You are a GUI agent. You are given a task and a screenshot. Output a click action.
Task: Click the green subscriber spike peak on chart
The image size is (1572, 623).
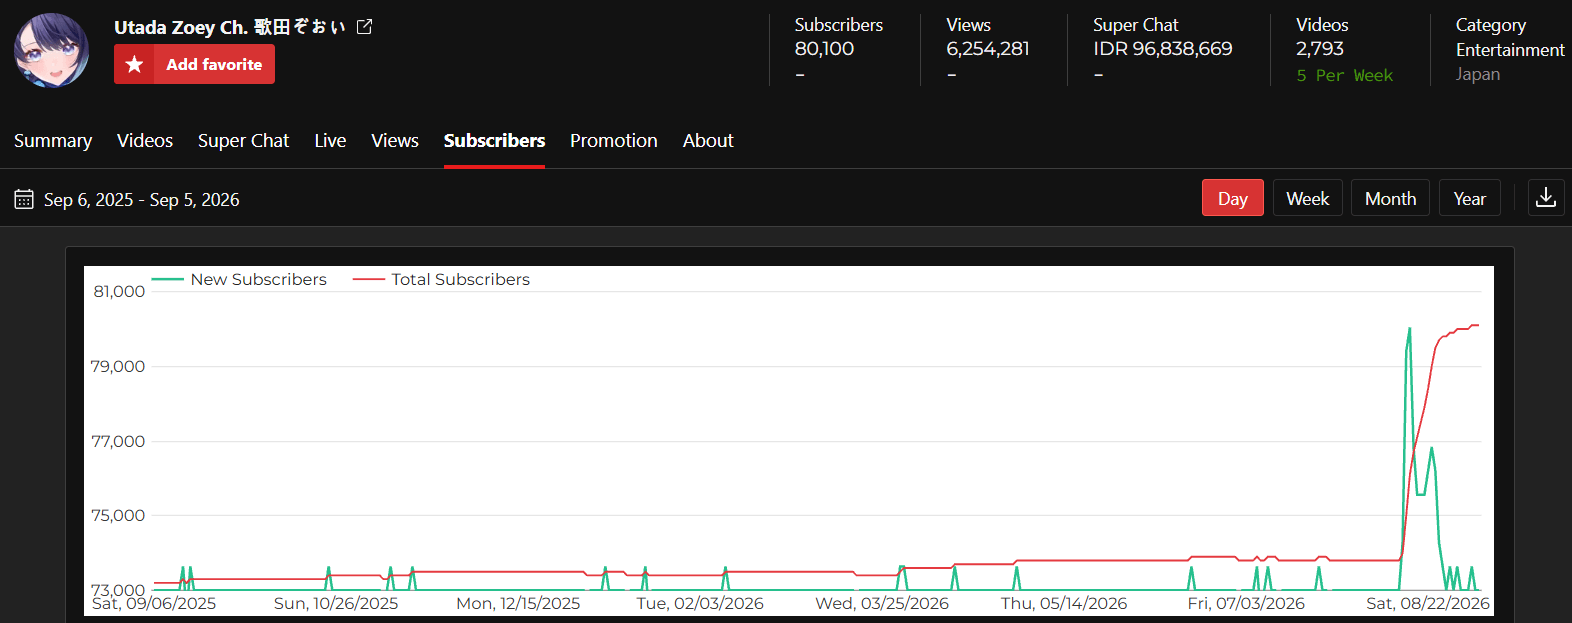tap(1409, 329)
